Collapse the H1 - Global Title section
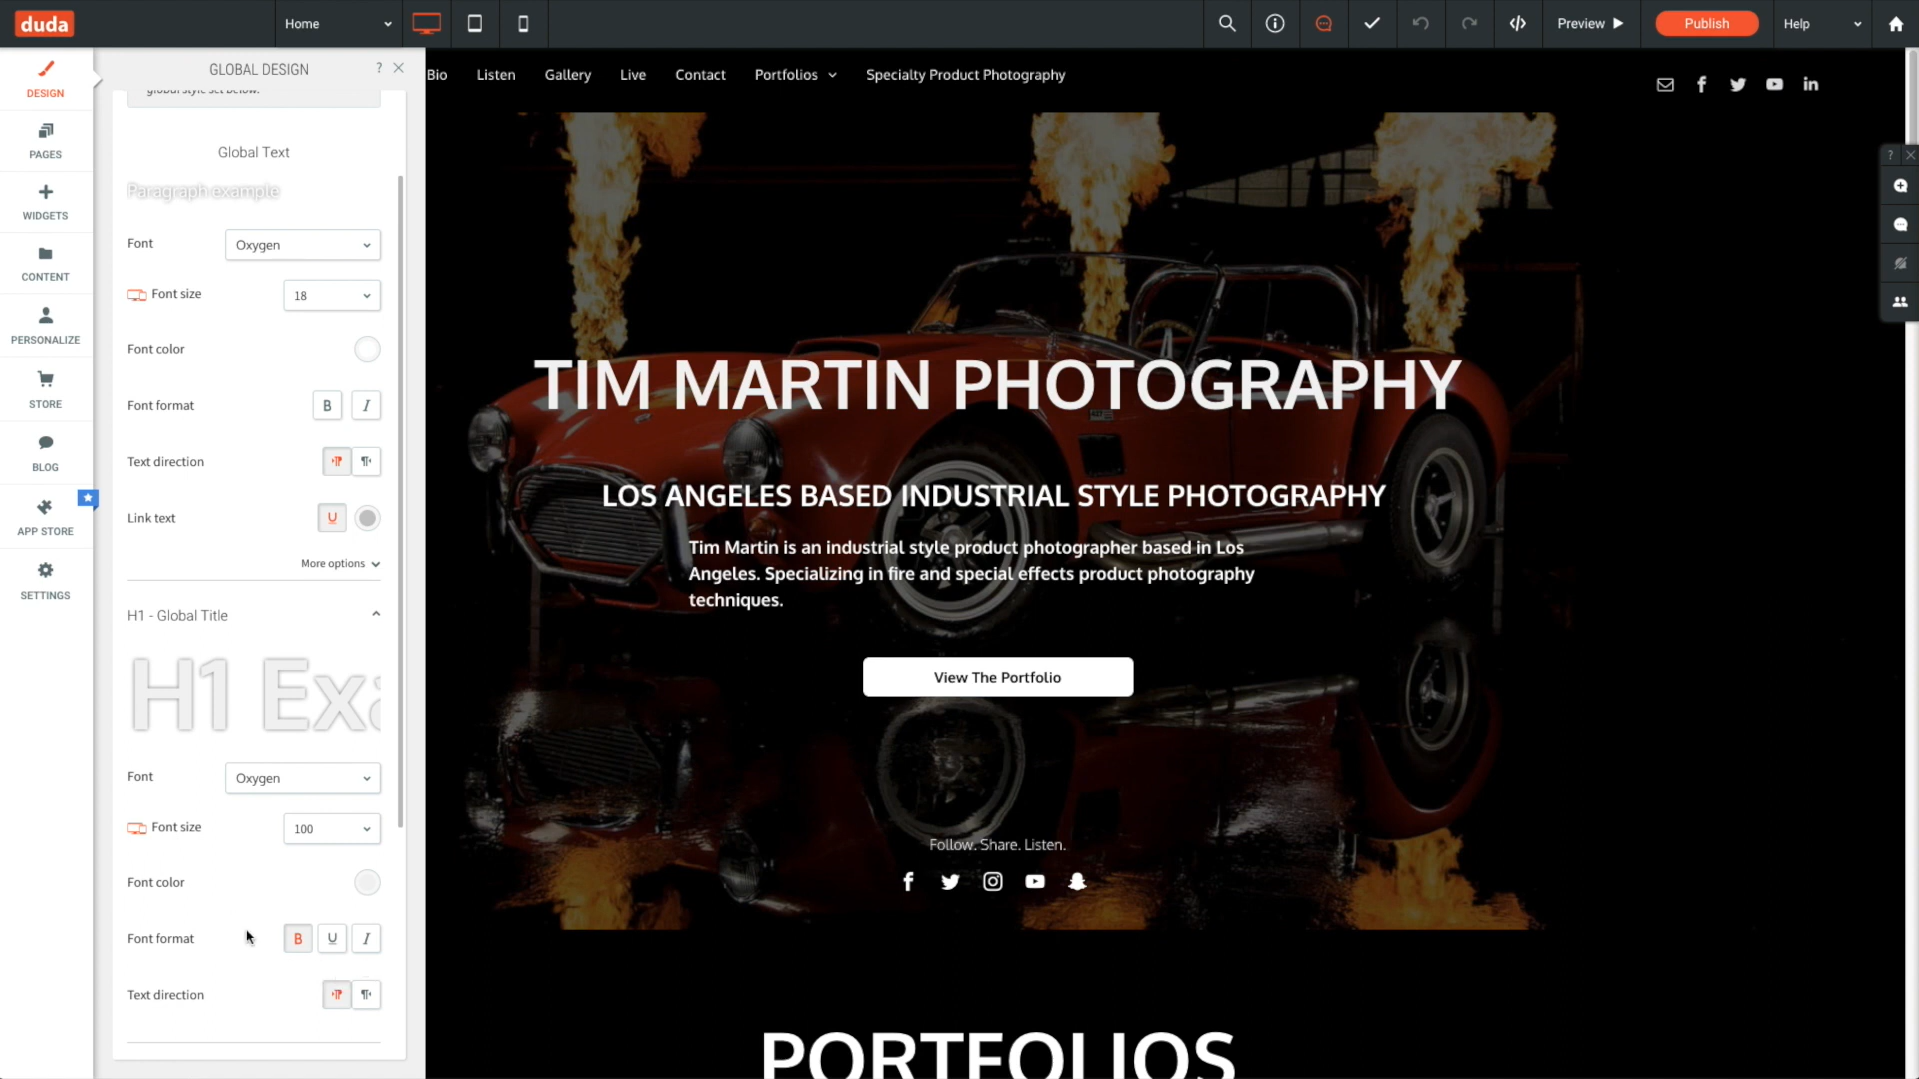The height and width of the screenshot is (1079, 1919). (376, 613)
